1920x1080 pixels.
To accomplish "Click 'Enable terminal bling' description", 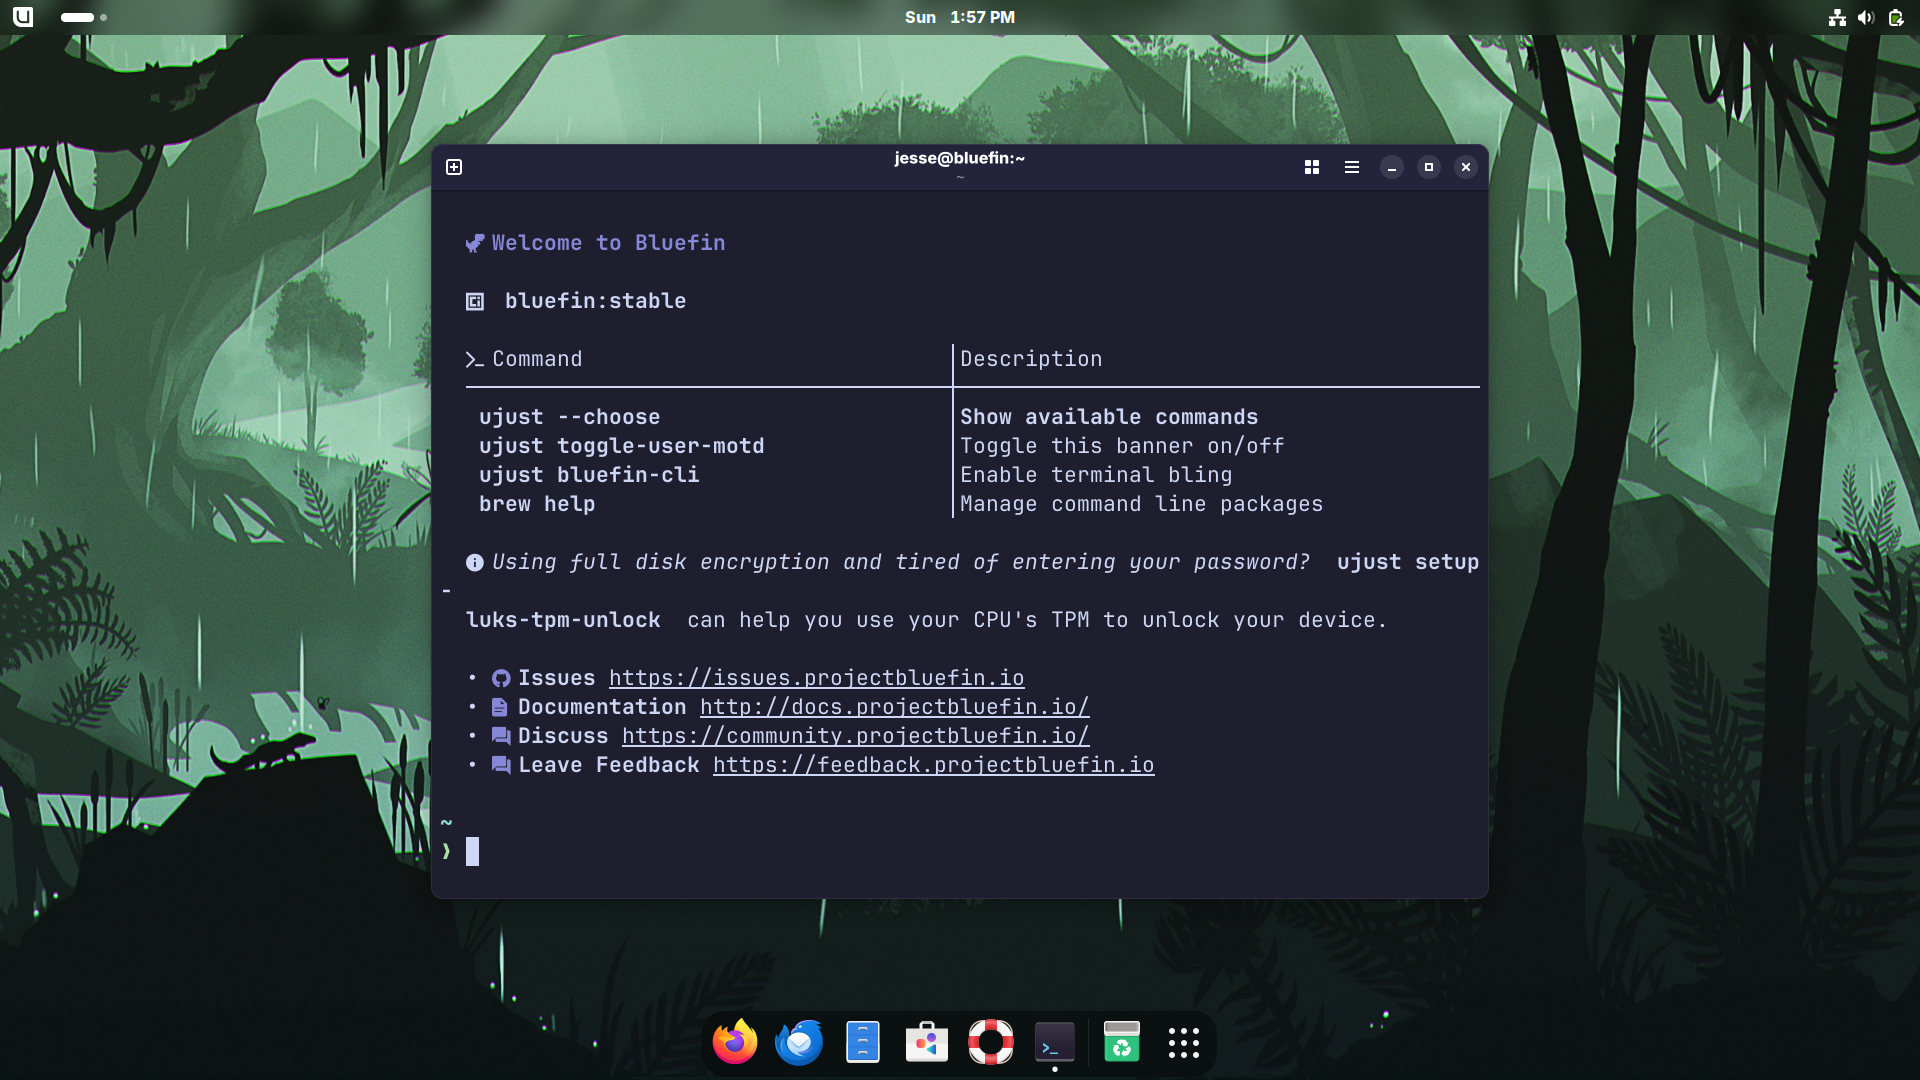I will point(1096,475).
